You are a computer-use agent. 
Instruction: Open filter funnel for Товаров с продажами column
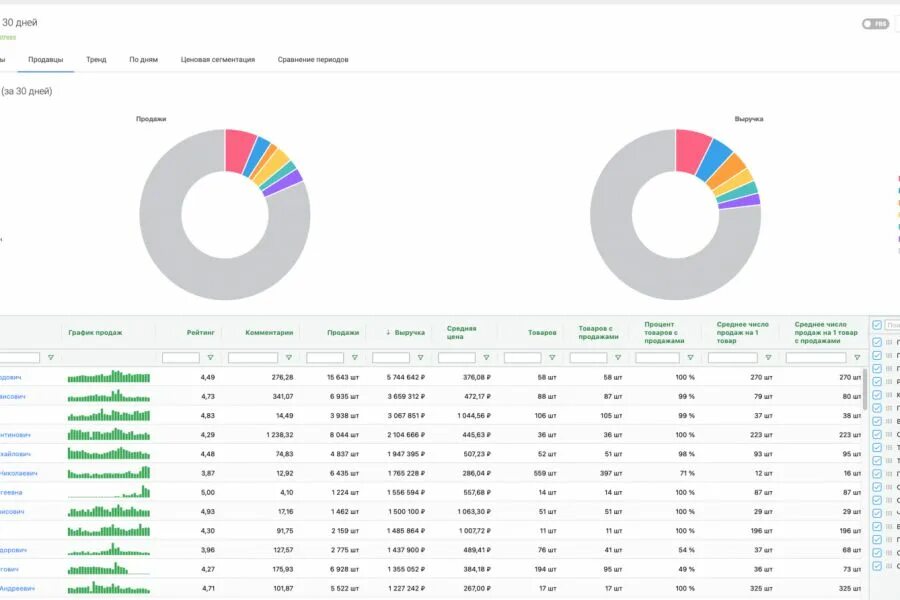(x=618, y=358)
